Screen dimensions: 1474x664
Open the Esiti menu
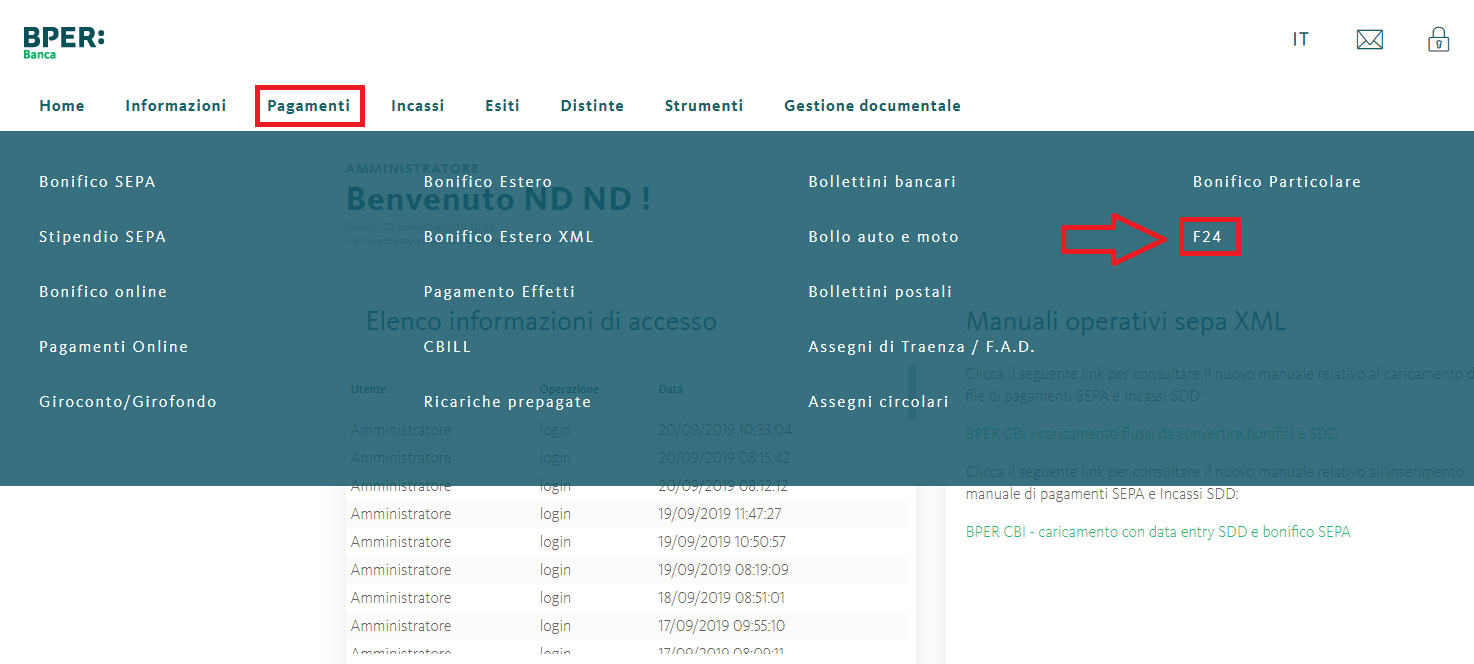[502, 106]
